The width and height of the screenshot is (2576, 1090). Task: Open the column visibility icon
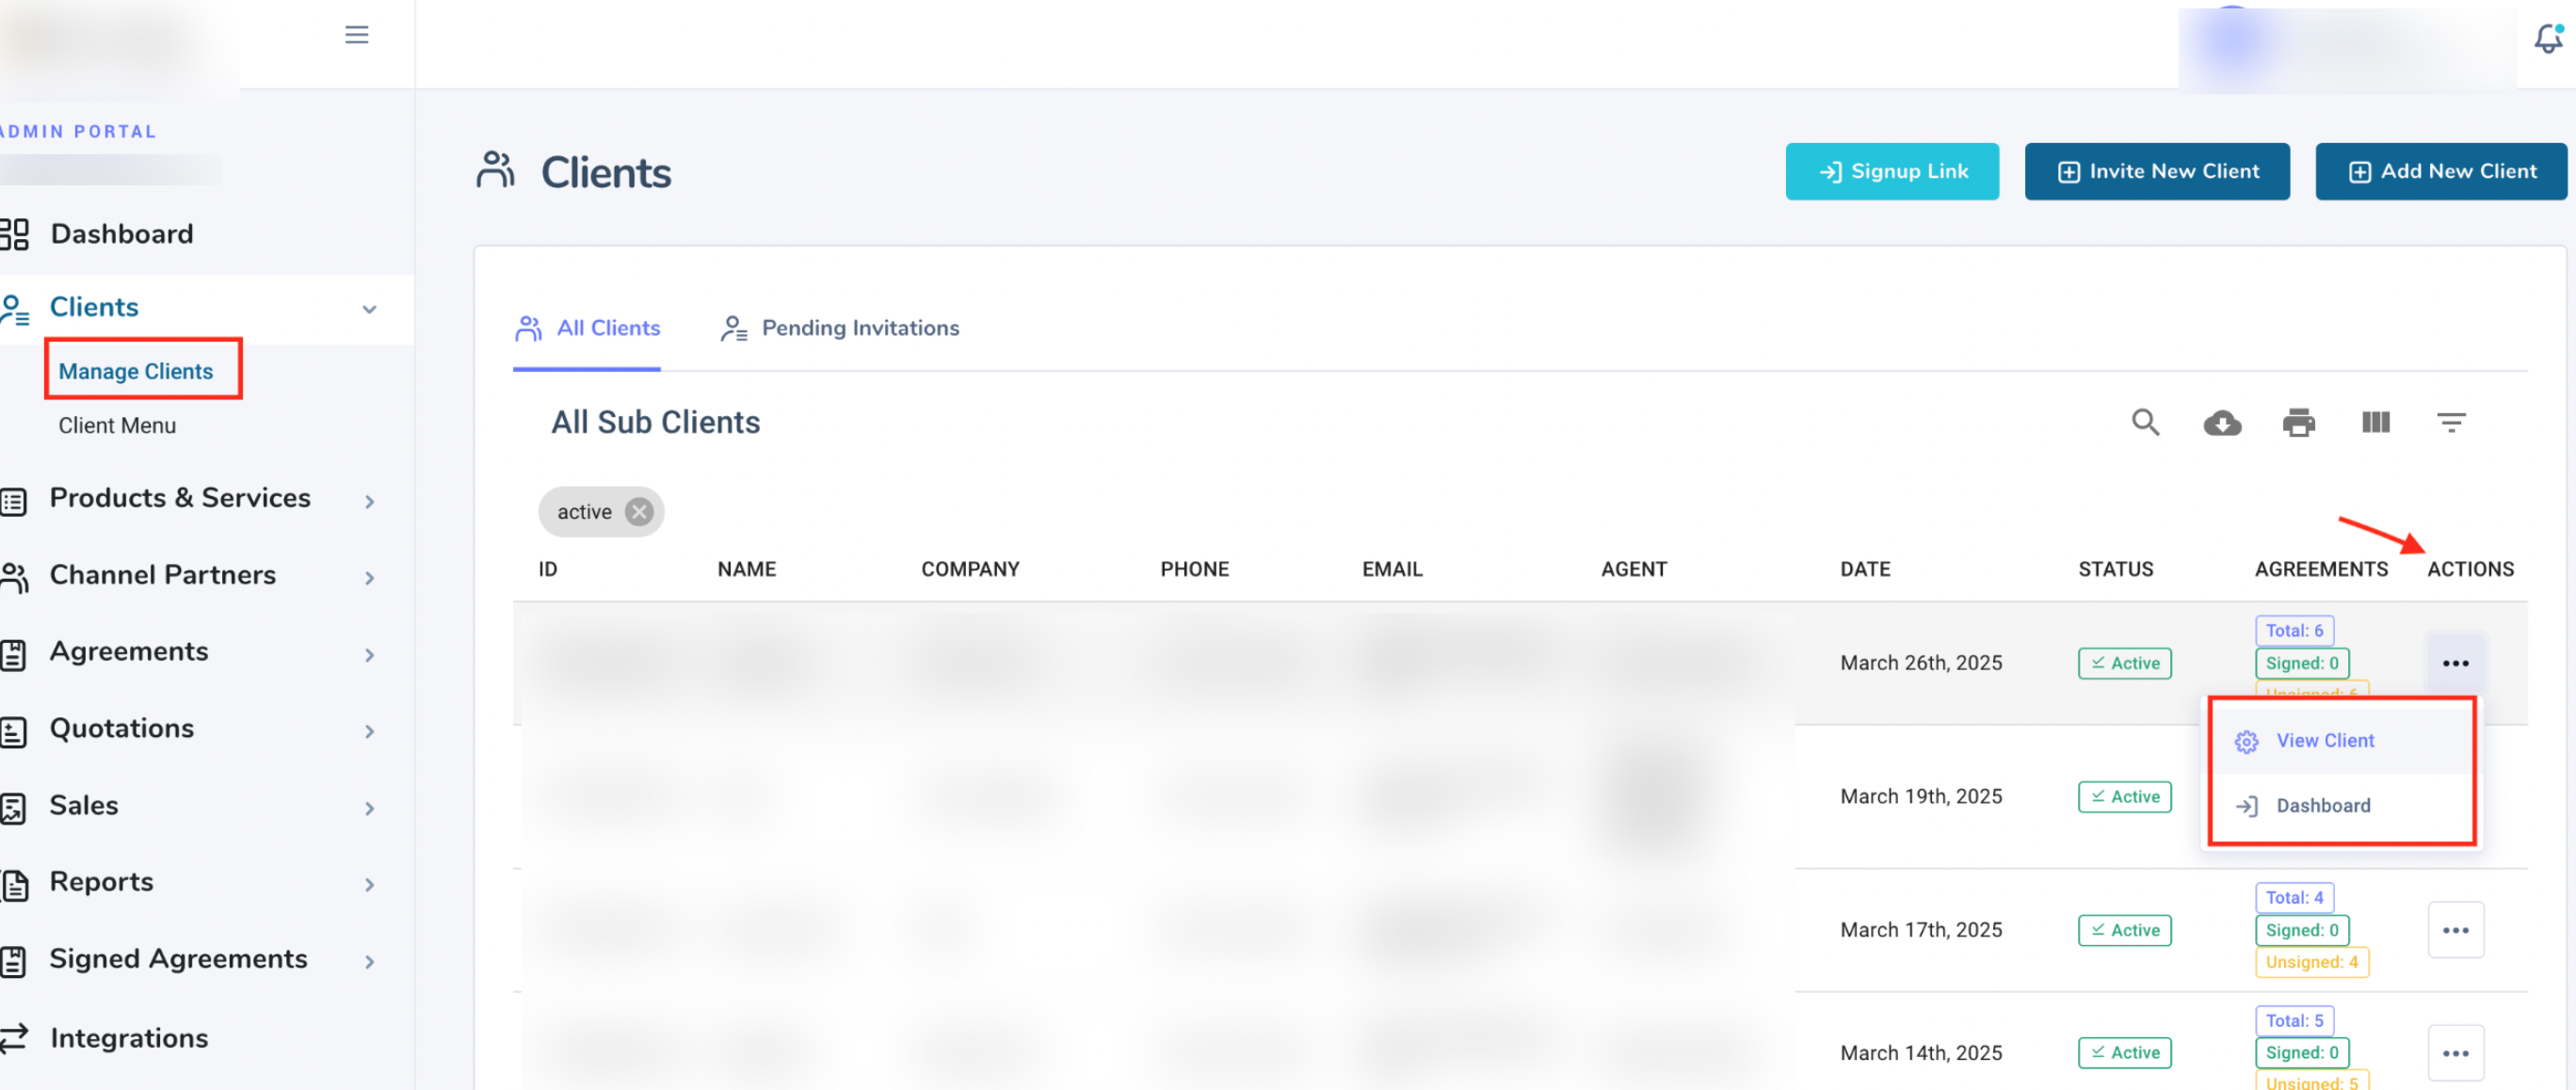tap(2376, 422)
